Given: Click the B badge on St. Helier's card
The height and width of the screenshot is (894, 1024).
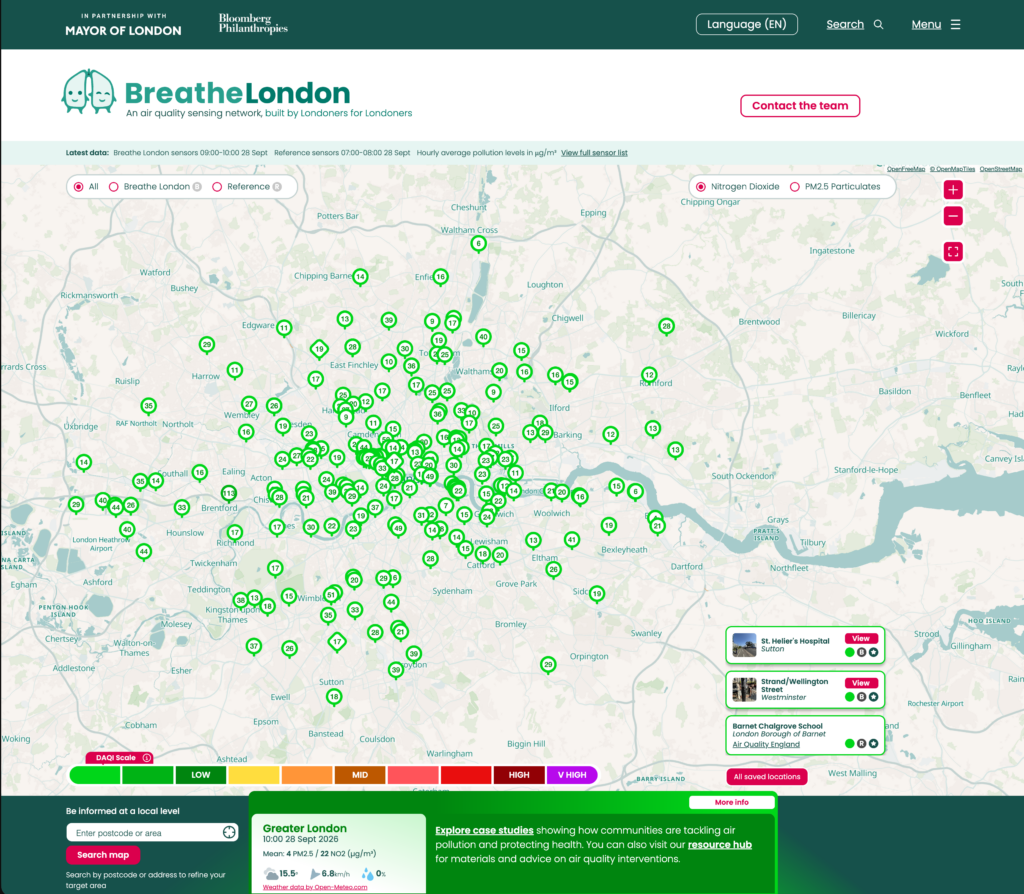Looking at the screenshot, I should (861, 652).
